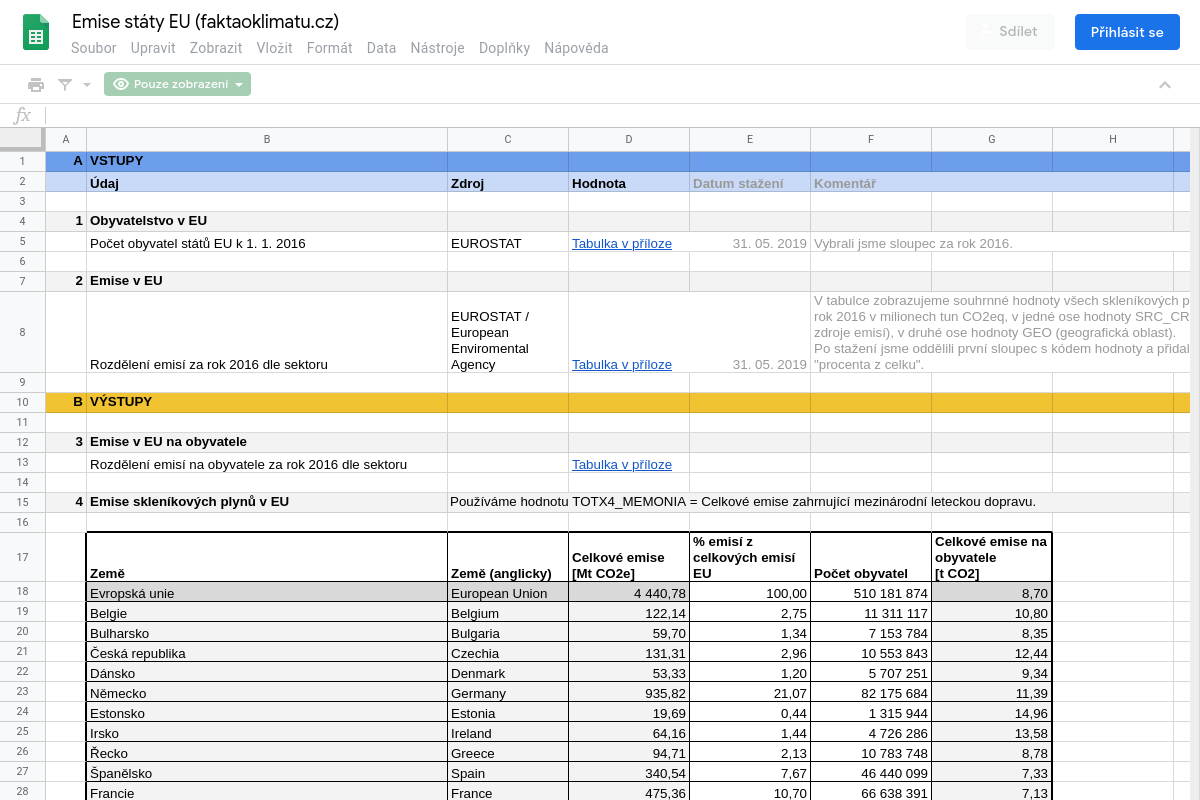Open the Formát menu
The width and height of the screenshot is (1200, 800).
point(329,47)
